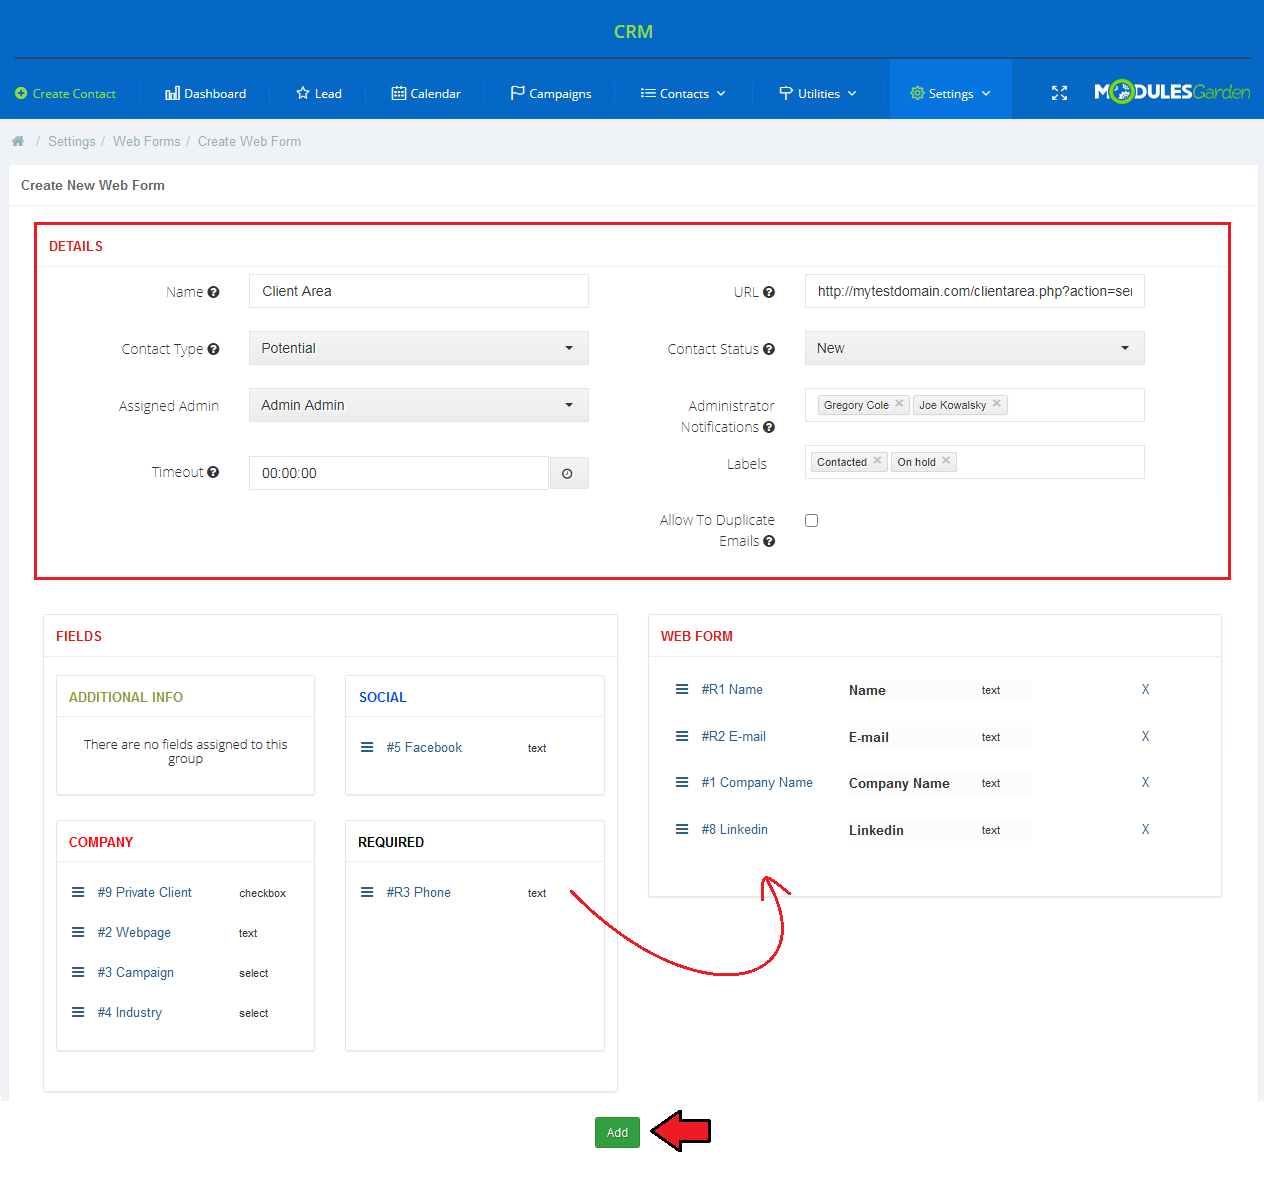Open the Contact Type dropdown
The width and height of the screenshot is (1264, 1182).
point(419,348)
